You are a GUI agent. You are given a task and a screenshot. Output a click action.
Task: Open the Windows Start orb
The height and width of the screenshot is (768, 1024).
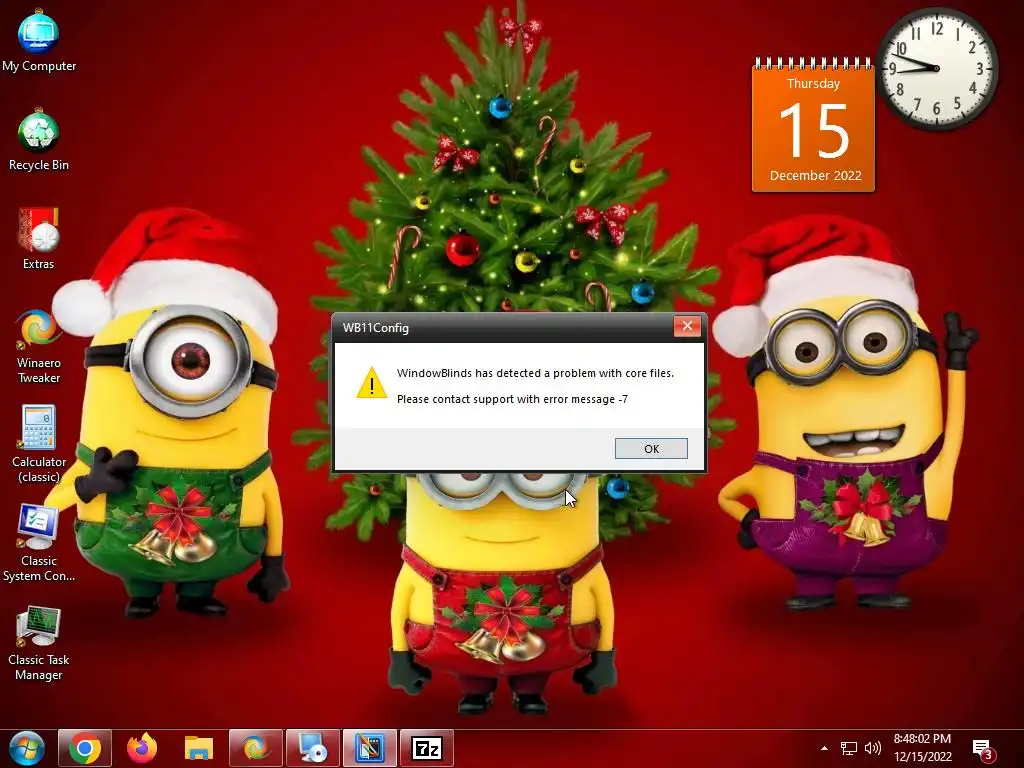tap(27, 748)
